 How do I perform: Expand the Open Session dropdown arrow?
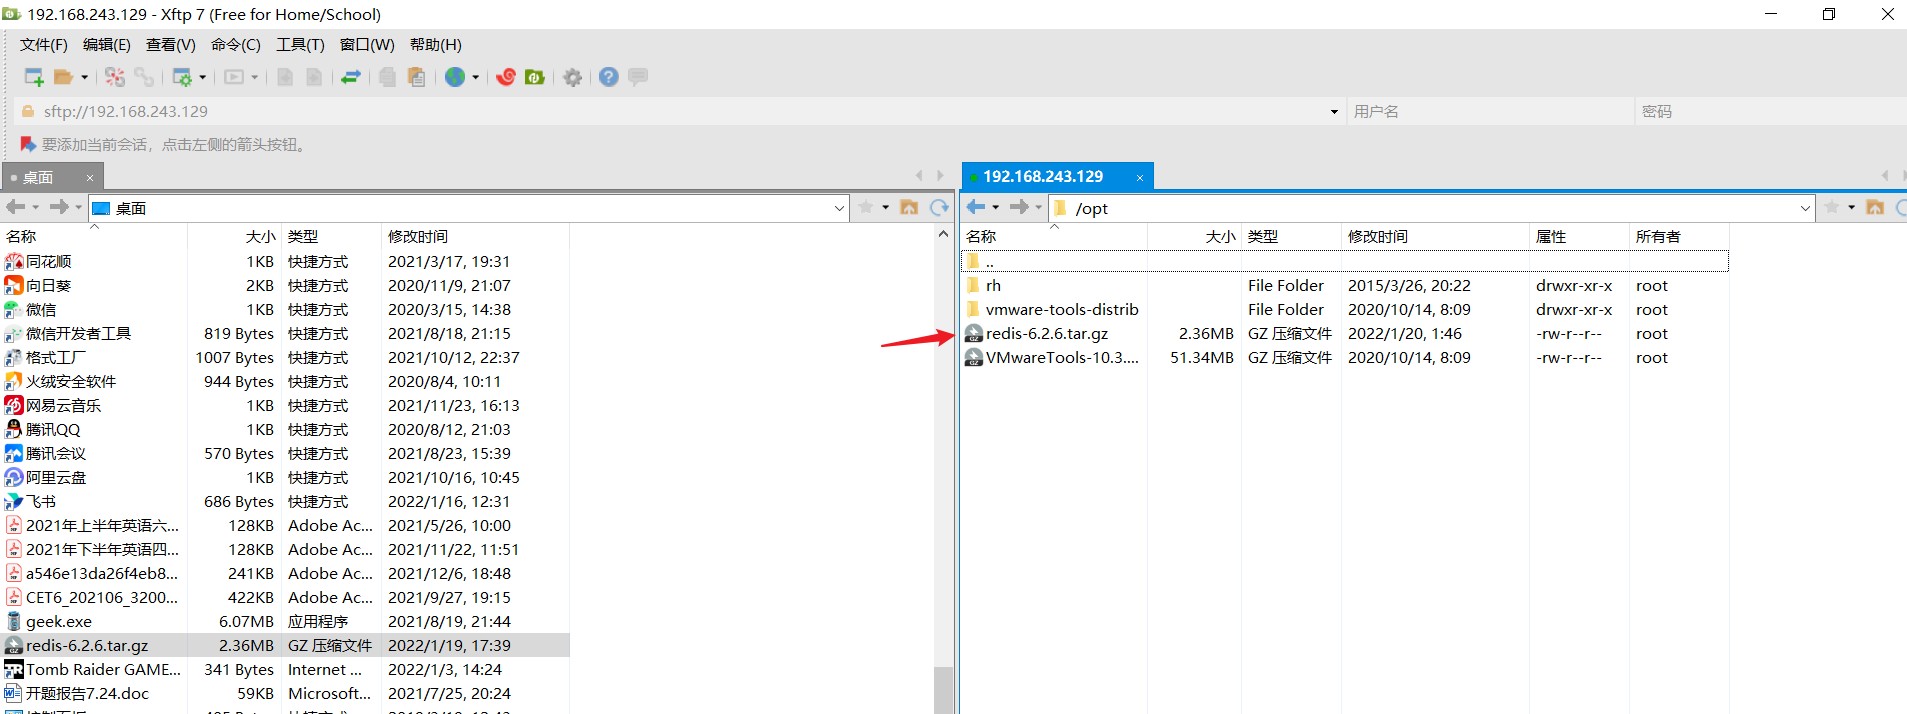click(85, 77)
